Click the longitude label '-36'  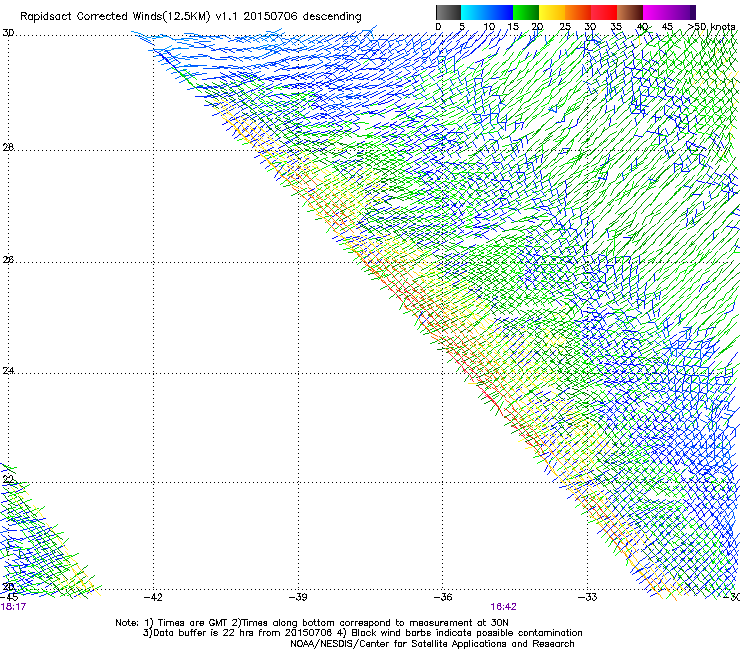click(x=443, y=597)
